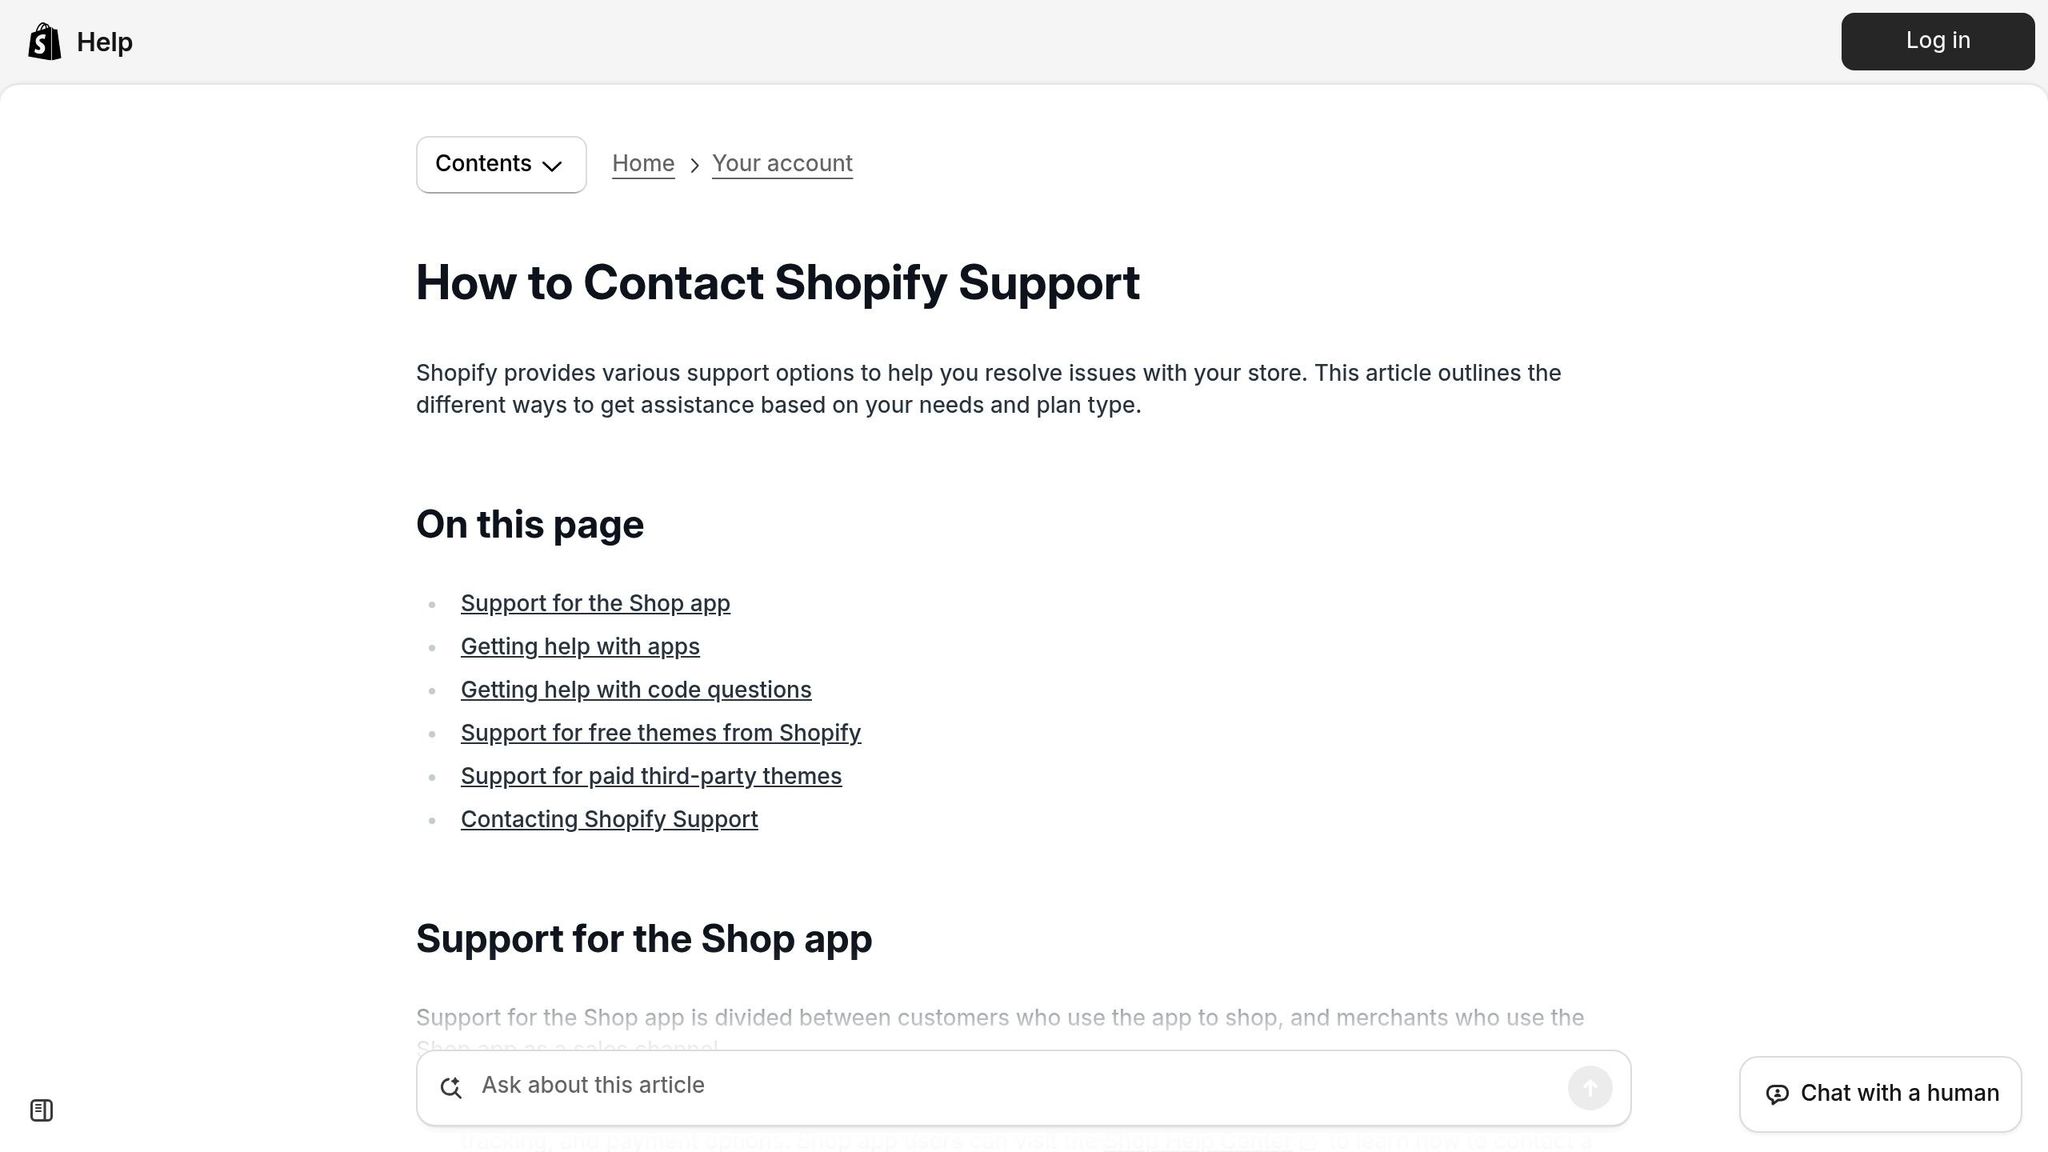This screenshot has height=1152, width=2048.
Task: Click the breadcrumb chevron separator
Action: (693, 164)
